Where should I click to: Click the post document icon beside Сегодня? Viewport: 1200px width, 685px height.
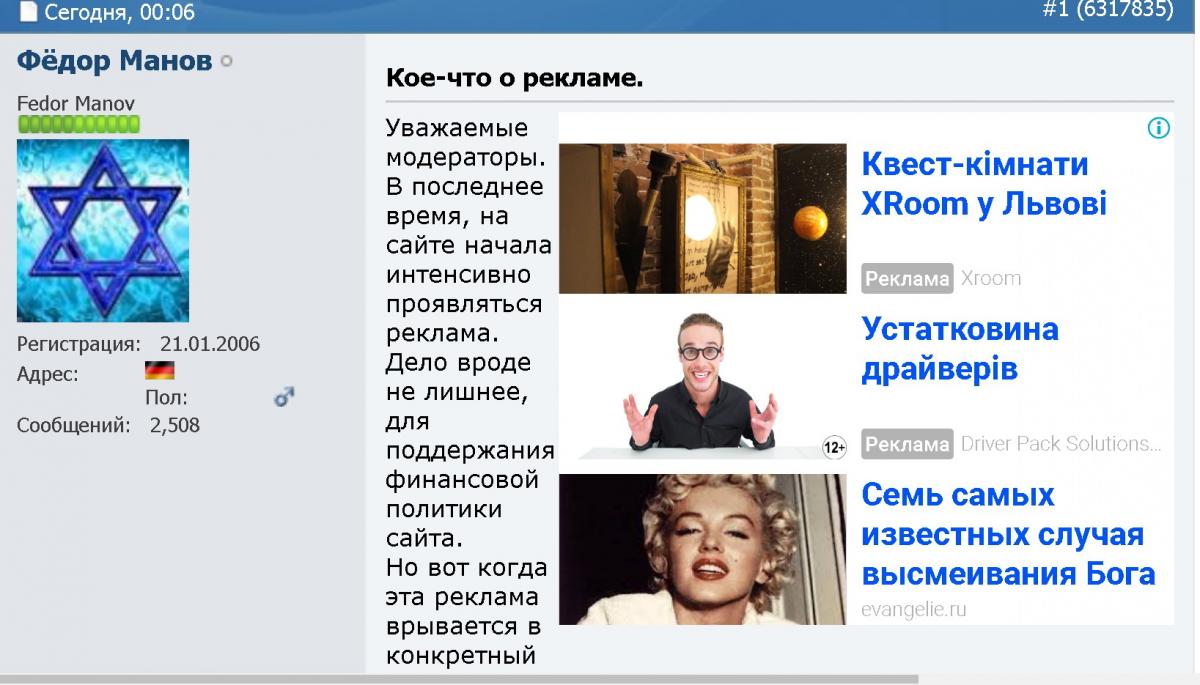27,13
